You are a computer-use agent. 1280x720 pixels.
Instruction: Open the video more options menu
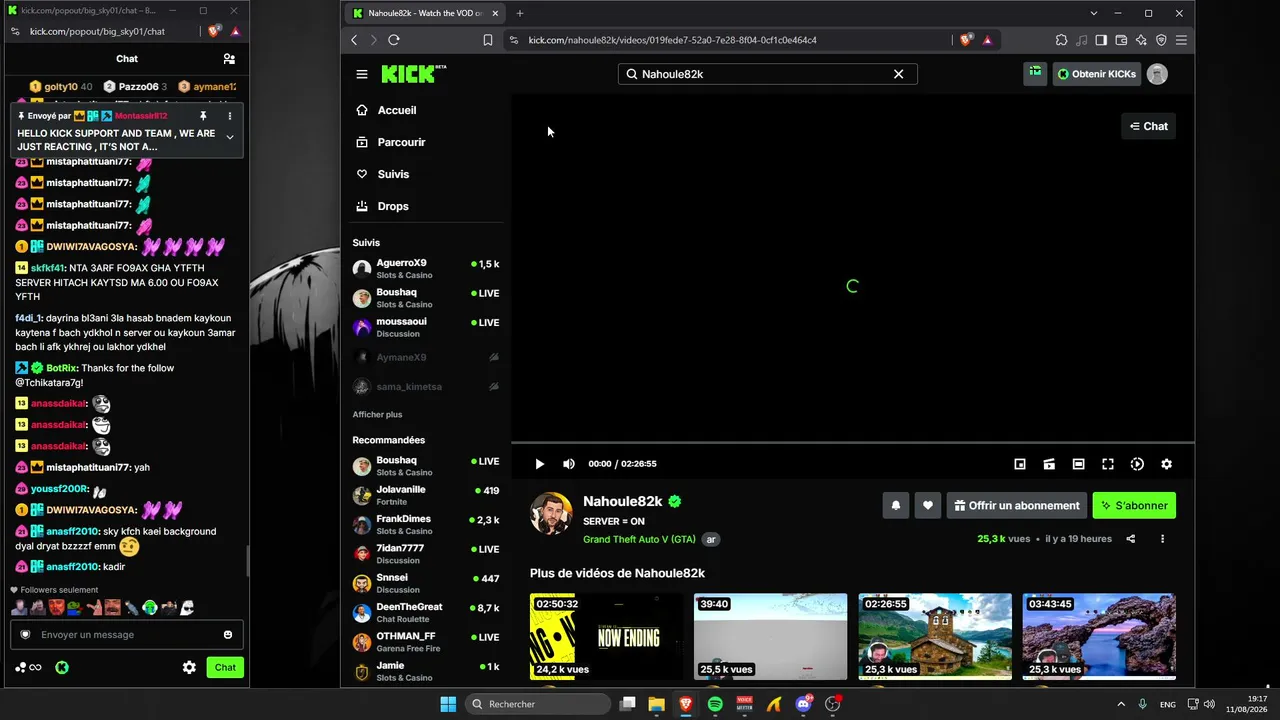click(x=1162, y=539)
